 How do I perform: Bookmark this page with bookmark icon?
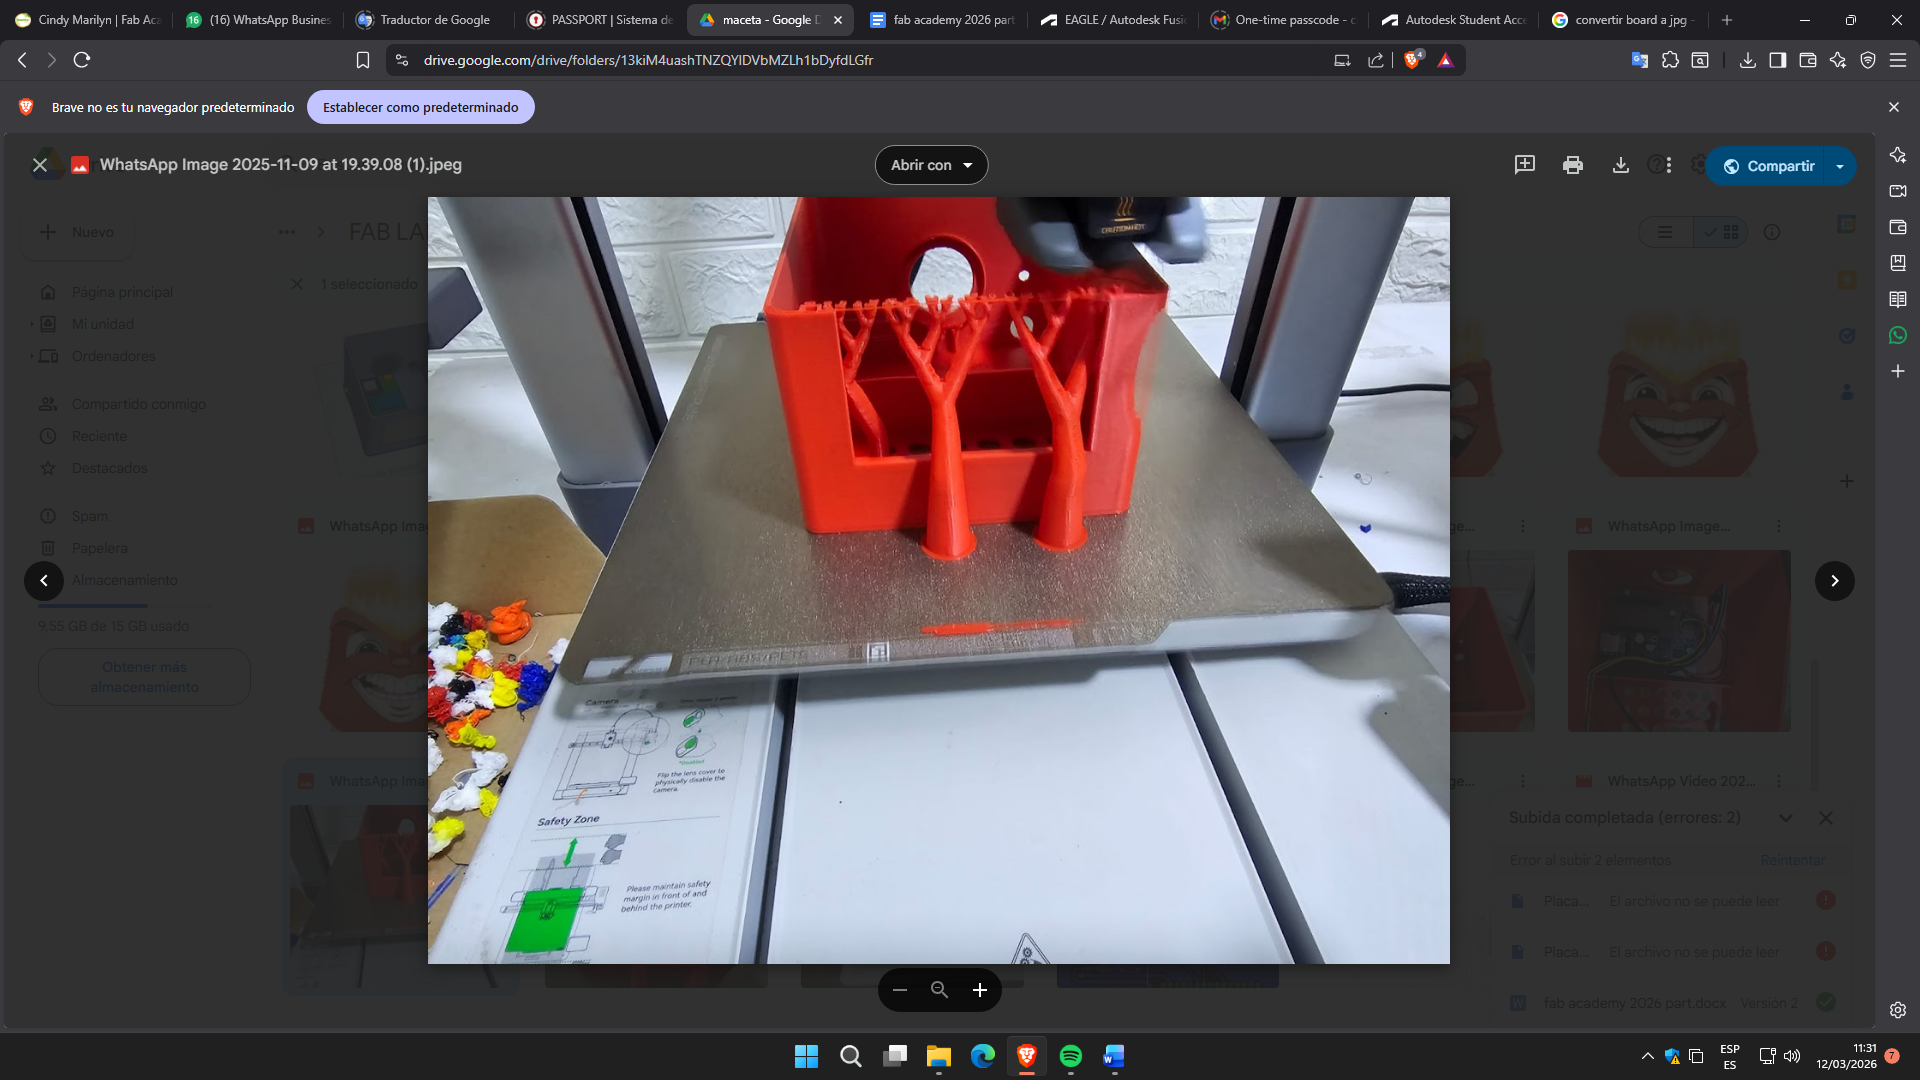(363, 60)
